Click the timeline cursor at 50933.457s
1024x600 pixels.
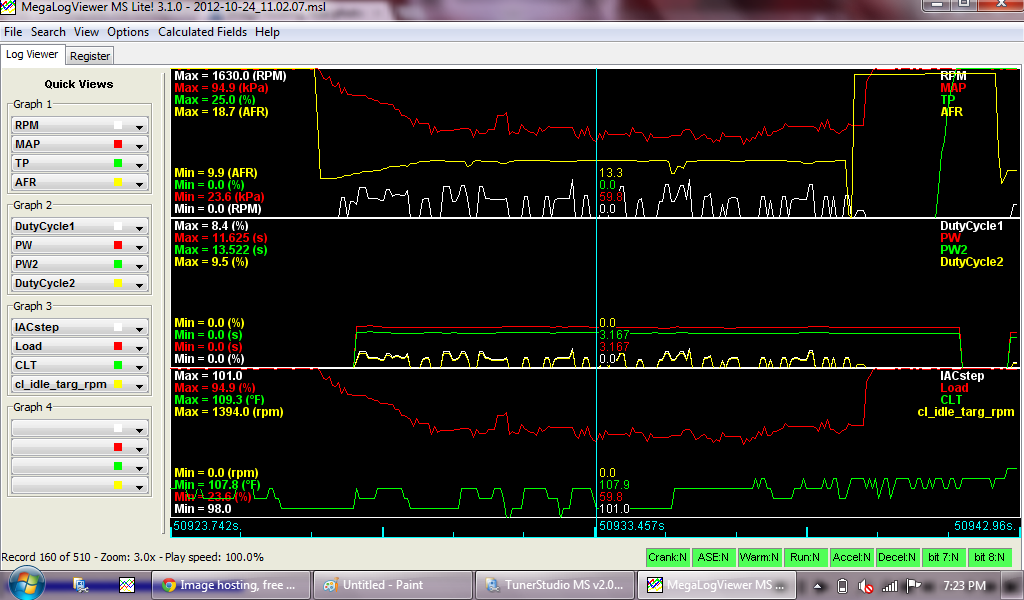(x=632, y=526)
